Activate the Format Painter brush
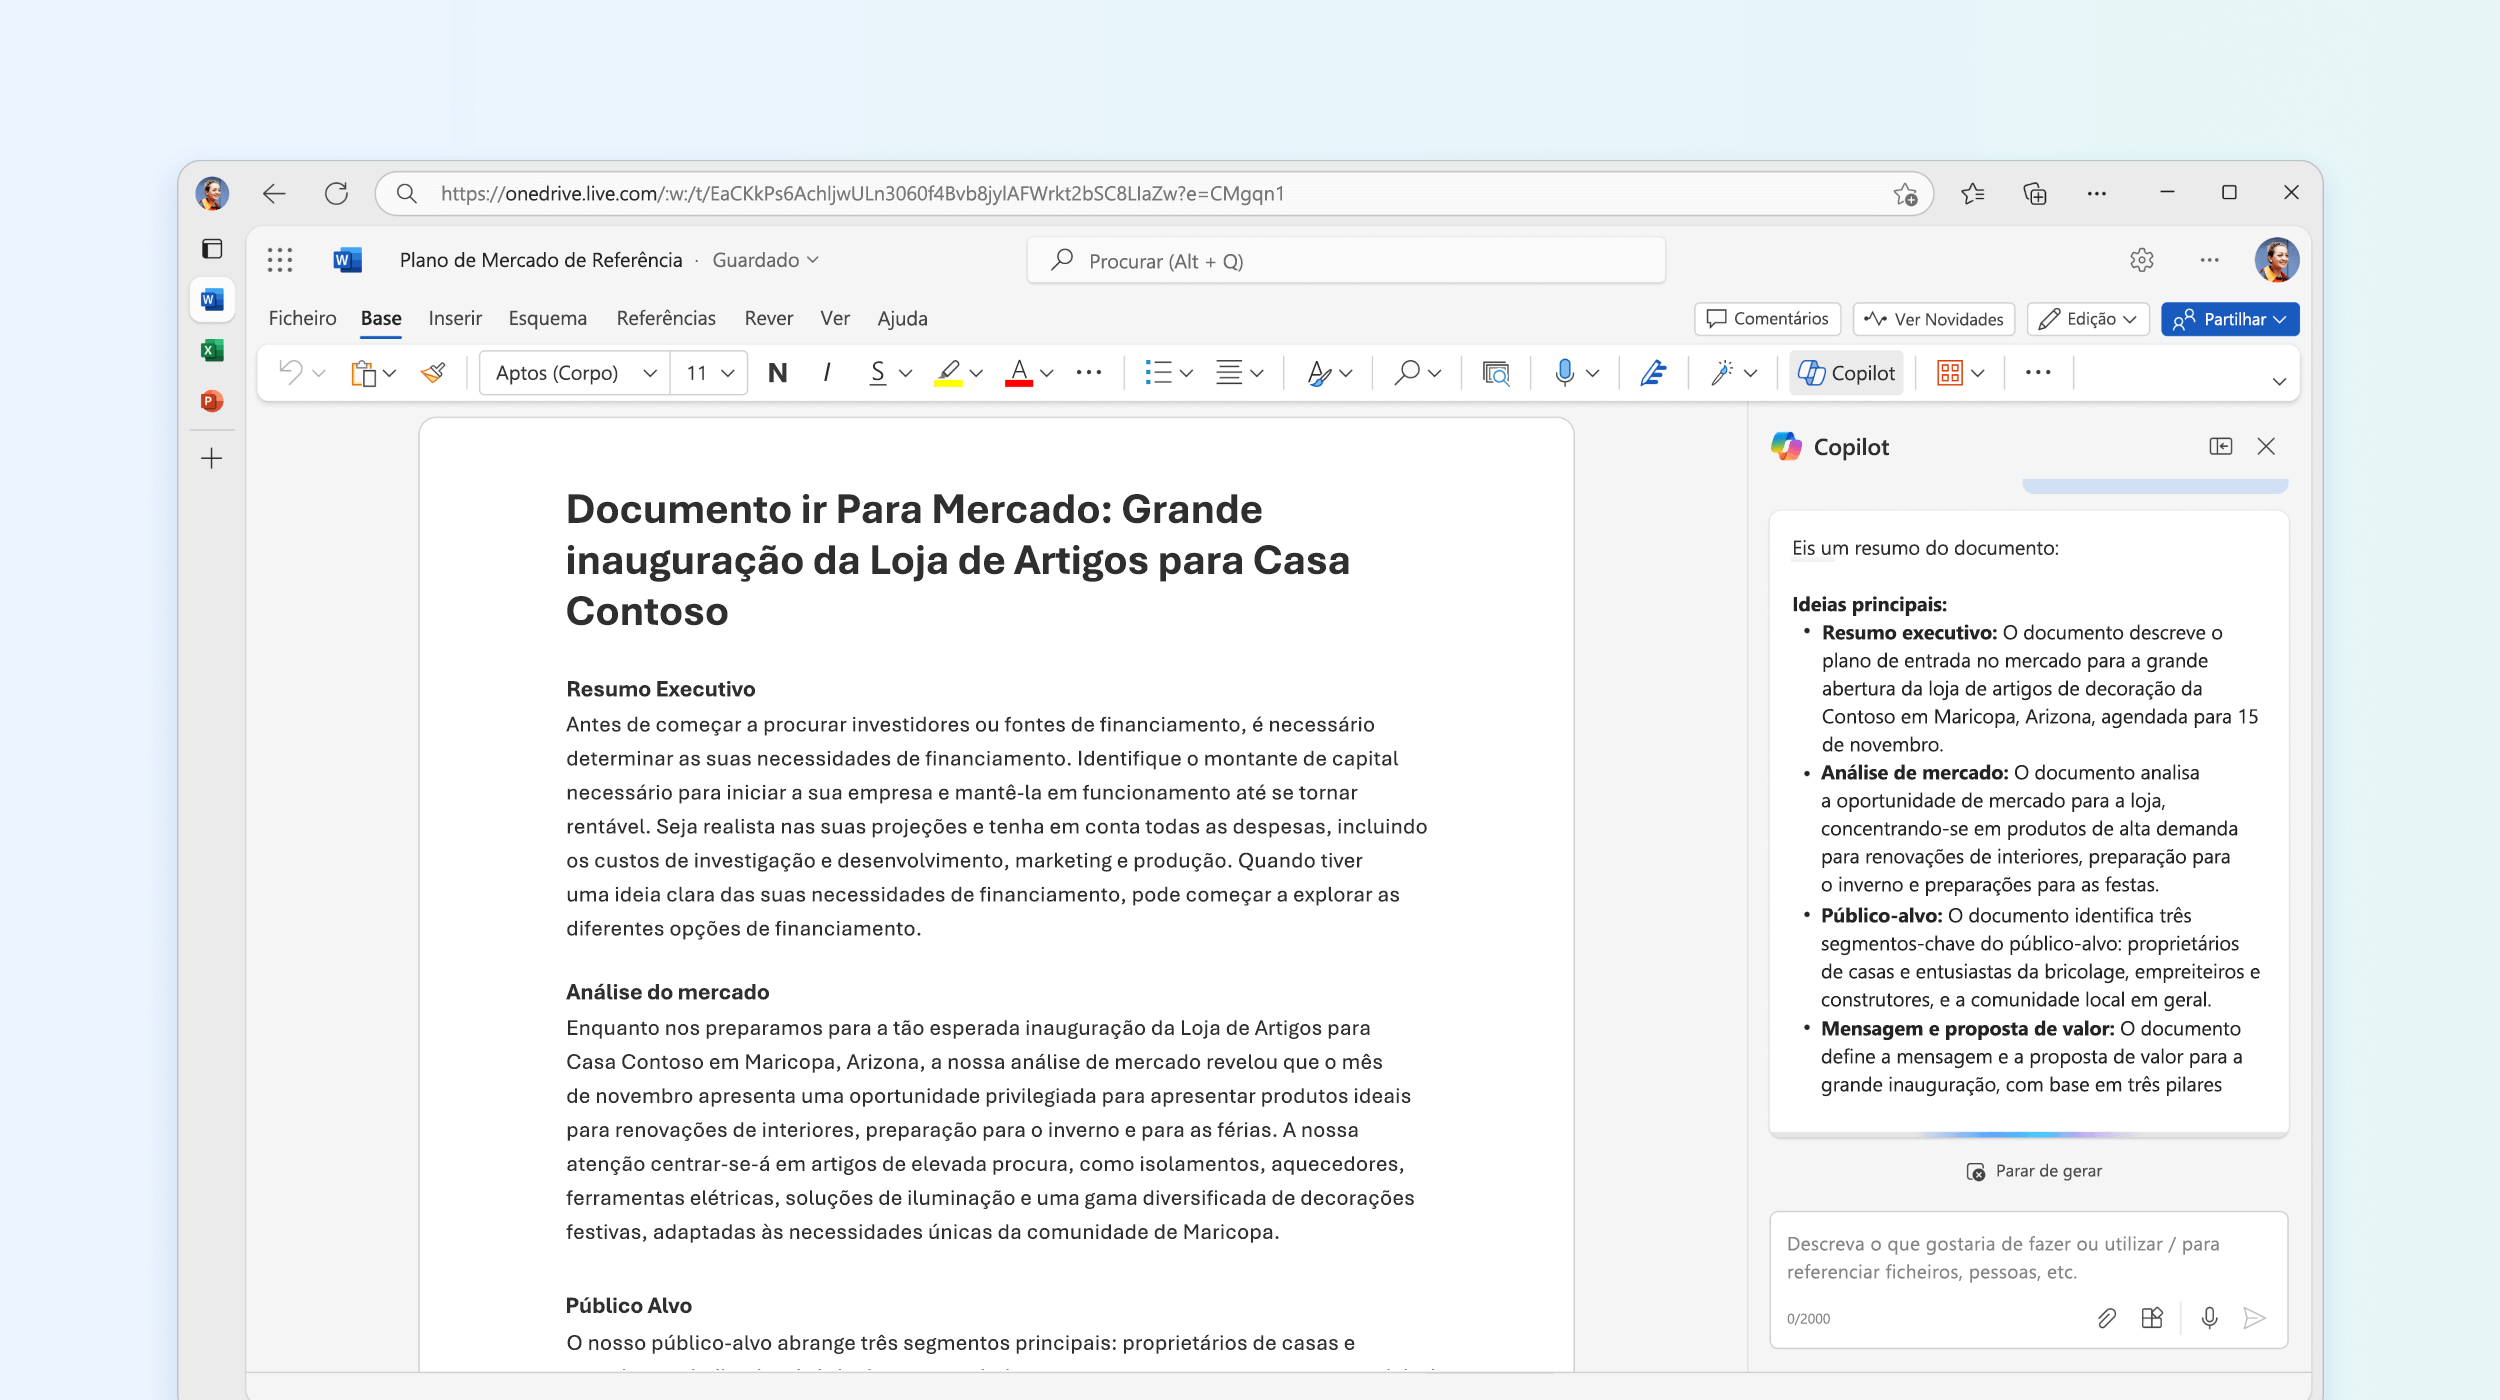This screenshot has height=1400, width=2500. [433, 373]
